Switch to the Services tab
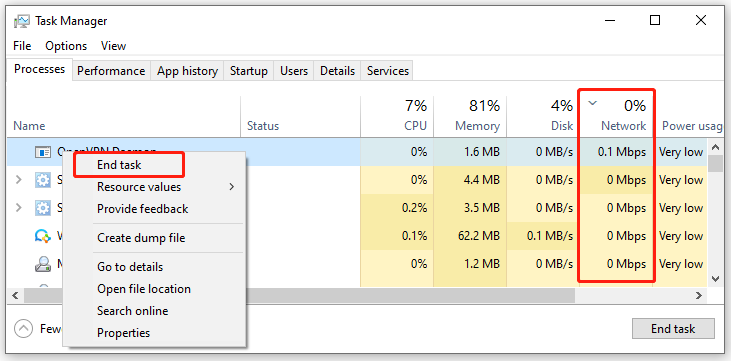The height and width of the screenshot is (361, 731). [x=387, y=71]
